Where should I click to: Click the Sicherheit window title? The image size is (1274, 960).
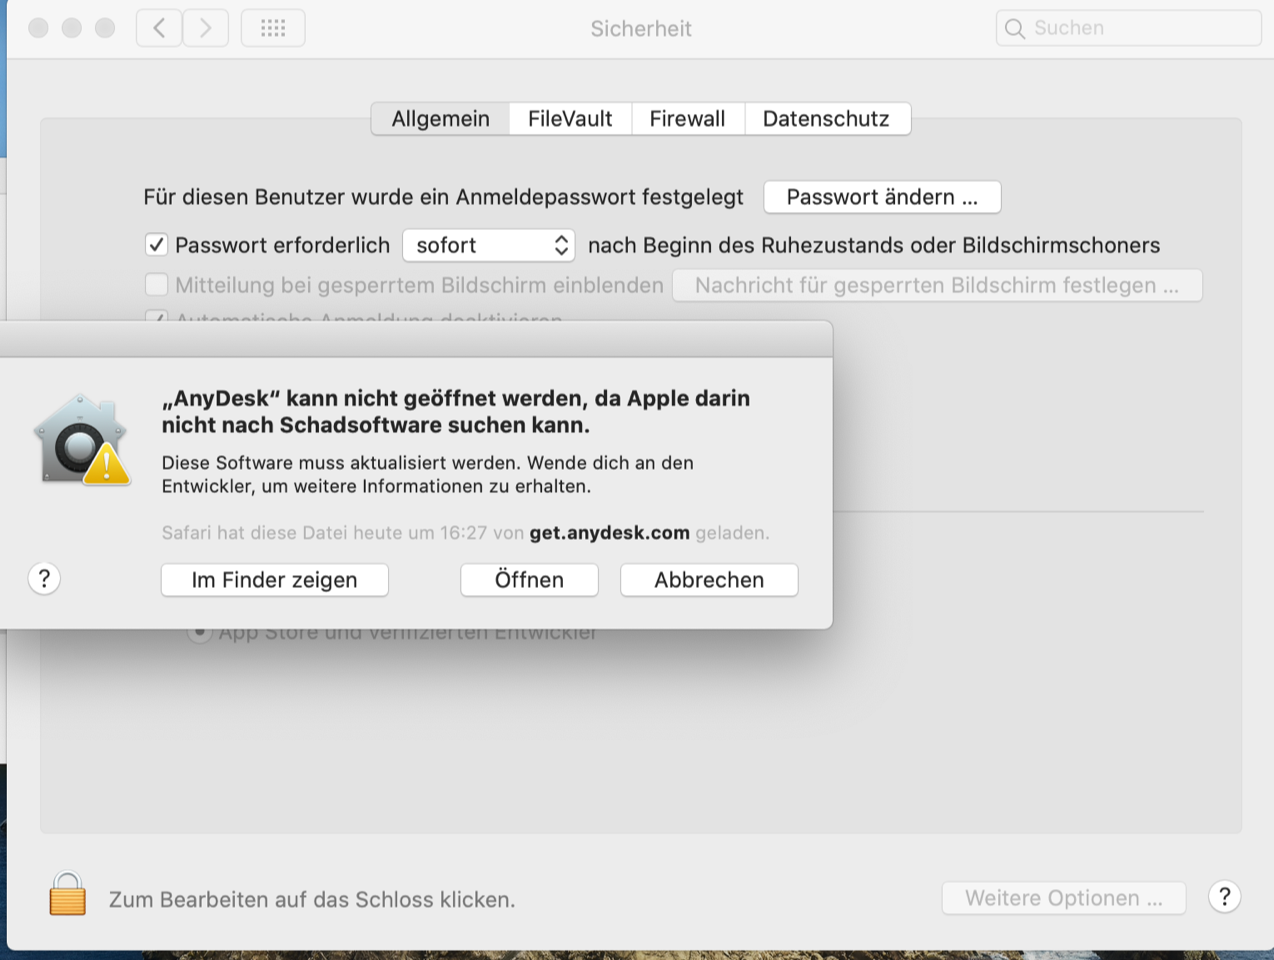pos(641,29)
